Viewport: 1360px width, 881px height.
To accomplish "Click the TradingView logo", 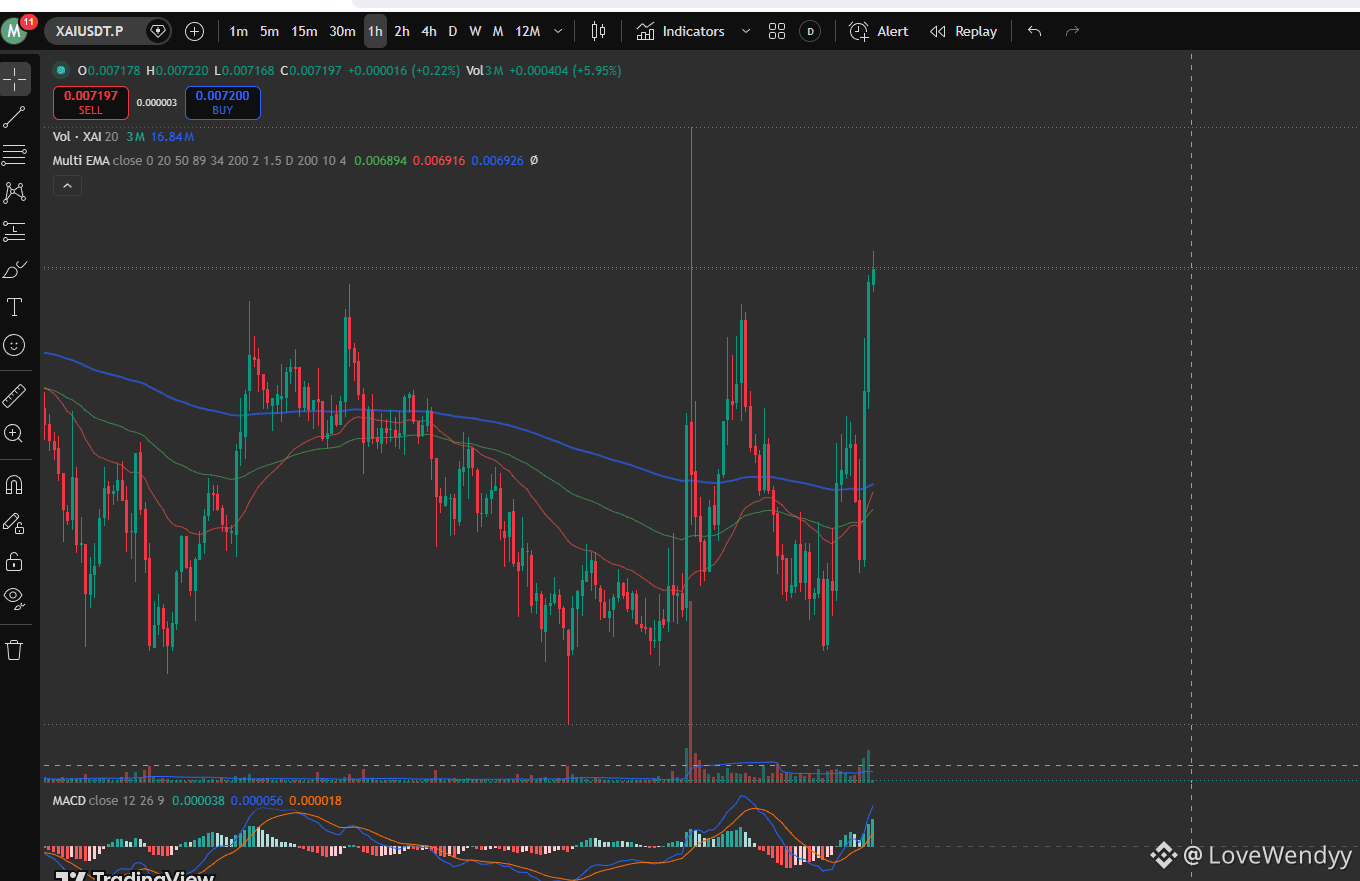I will [x=135, y=876].
